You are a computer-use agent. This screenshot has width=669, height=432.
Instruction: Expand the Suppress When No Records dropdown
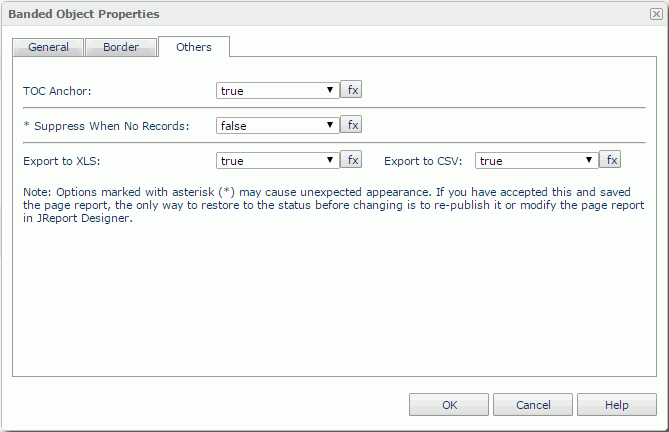pyautogui.click(x=278, y=125)
